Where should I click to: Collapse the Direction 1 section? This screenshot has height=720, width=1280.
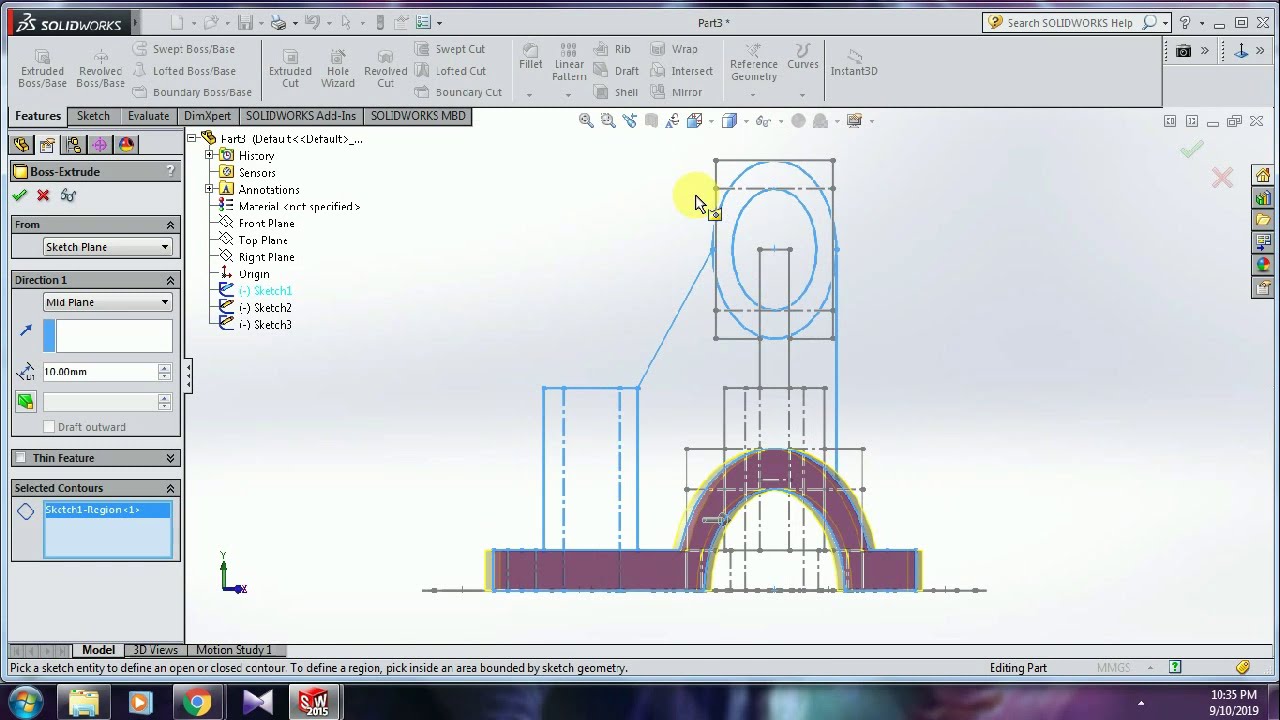point(170,280)
